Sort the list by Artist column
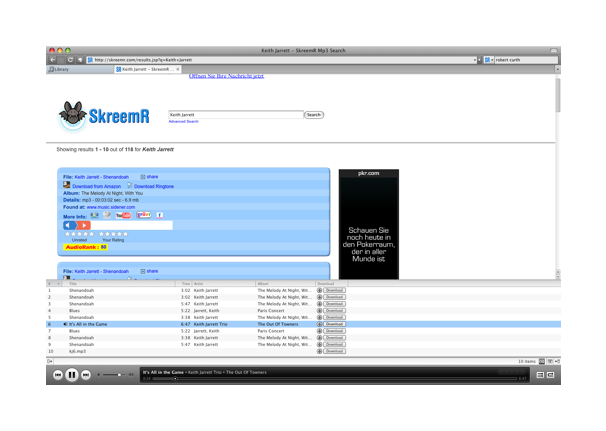 pos(224,284)
